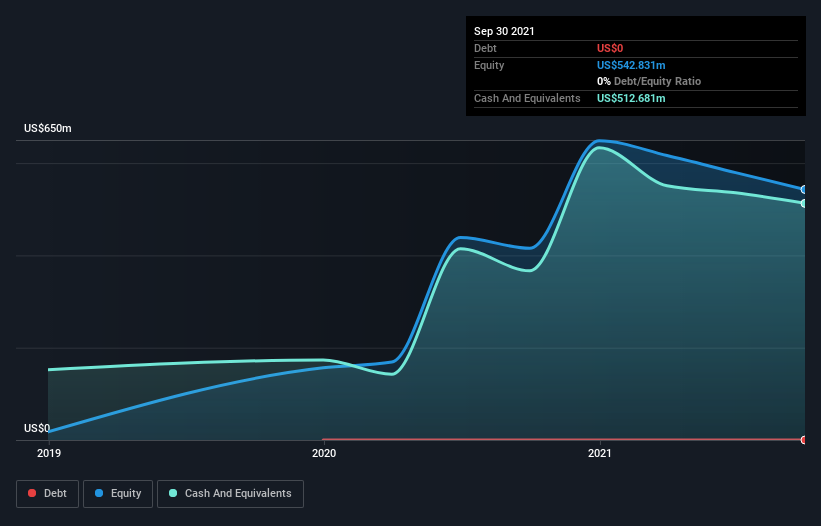The height and width of the screenshot is (526, 821).
Task: Click the US$542.831m equity value
Action: click(631, 65)
